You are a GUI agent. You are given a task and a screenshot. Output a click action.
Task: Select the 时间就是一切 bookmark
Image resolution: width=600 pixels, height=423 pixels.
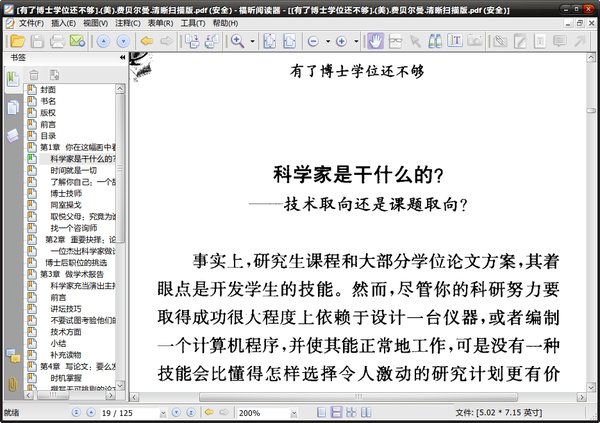click(73, 170)
